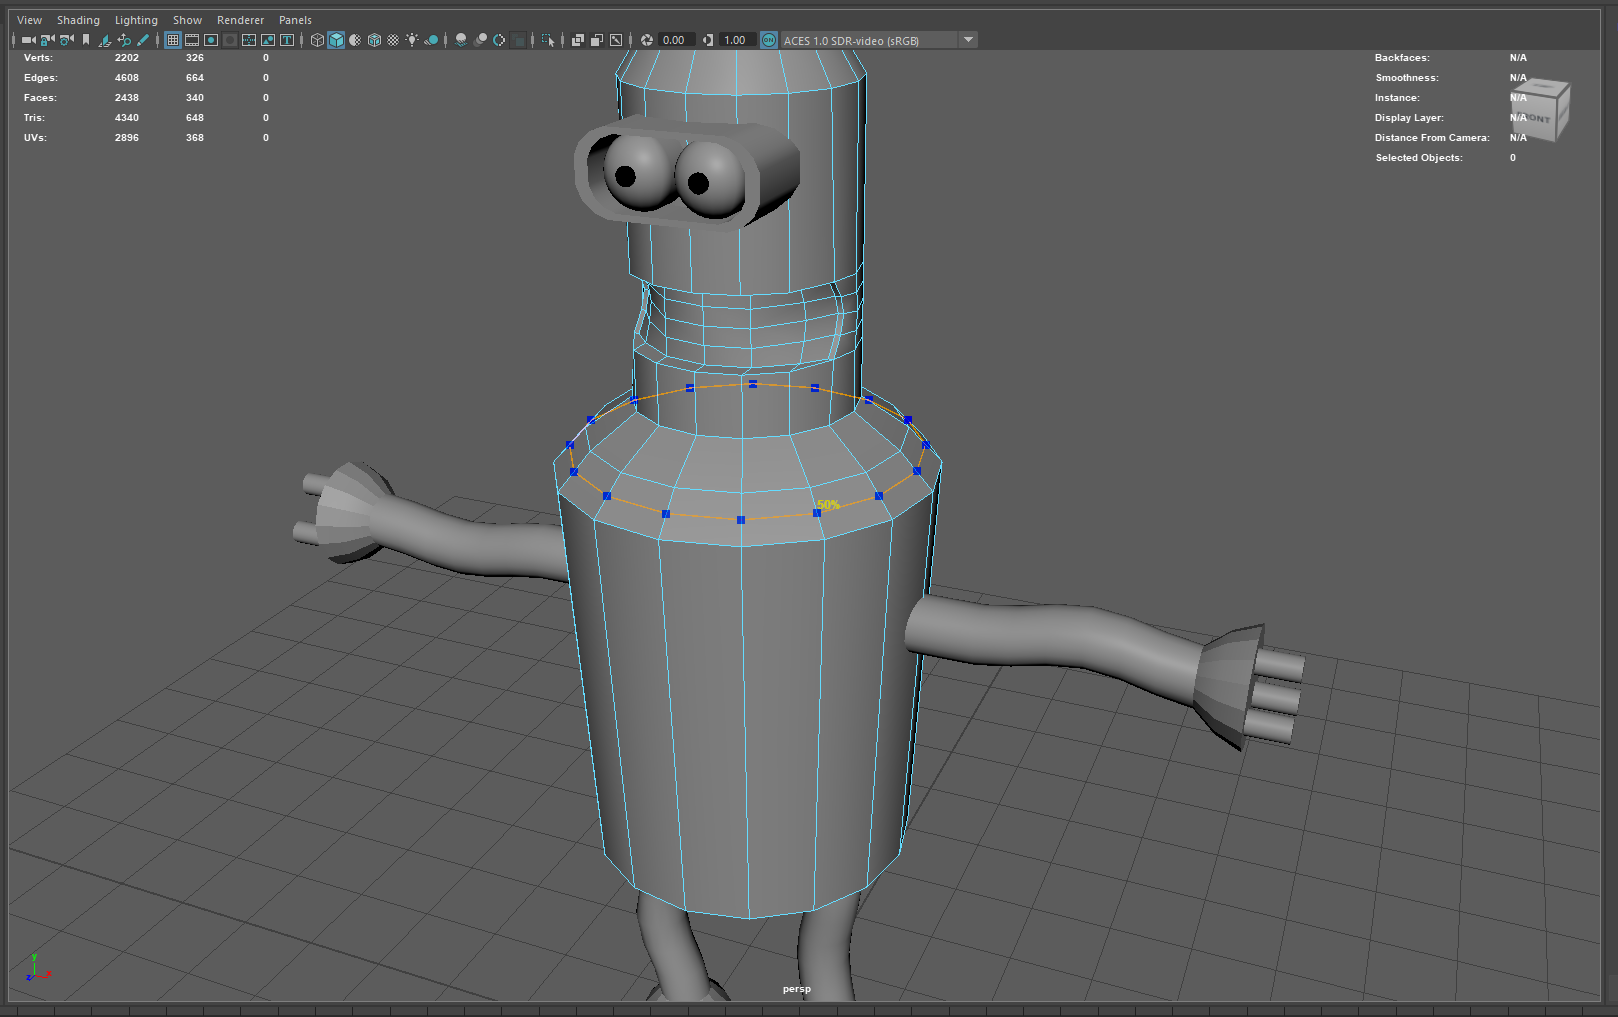
Task: Select Smooth Shade All mode
Action: pyautogui.click(x=336, y=40)
